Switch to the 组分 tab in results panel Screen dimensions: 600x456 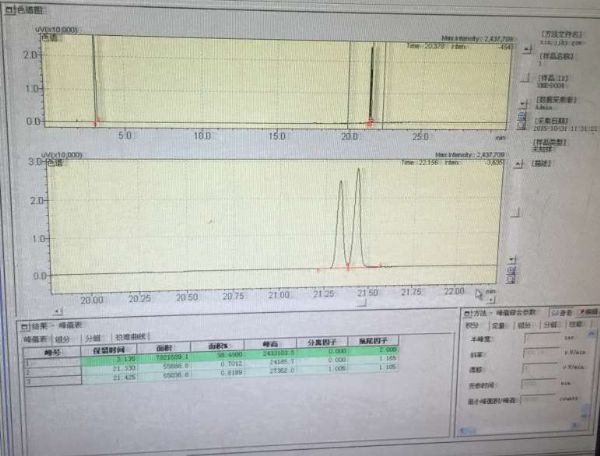tap(64, 337)
